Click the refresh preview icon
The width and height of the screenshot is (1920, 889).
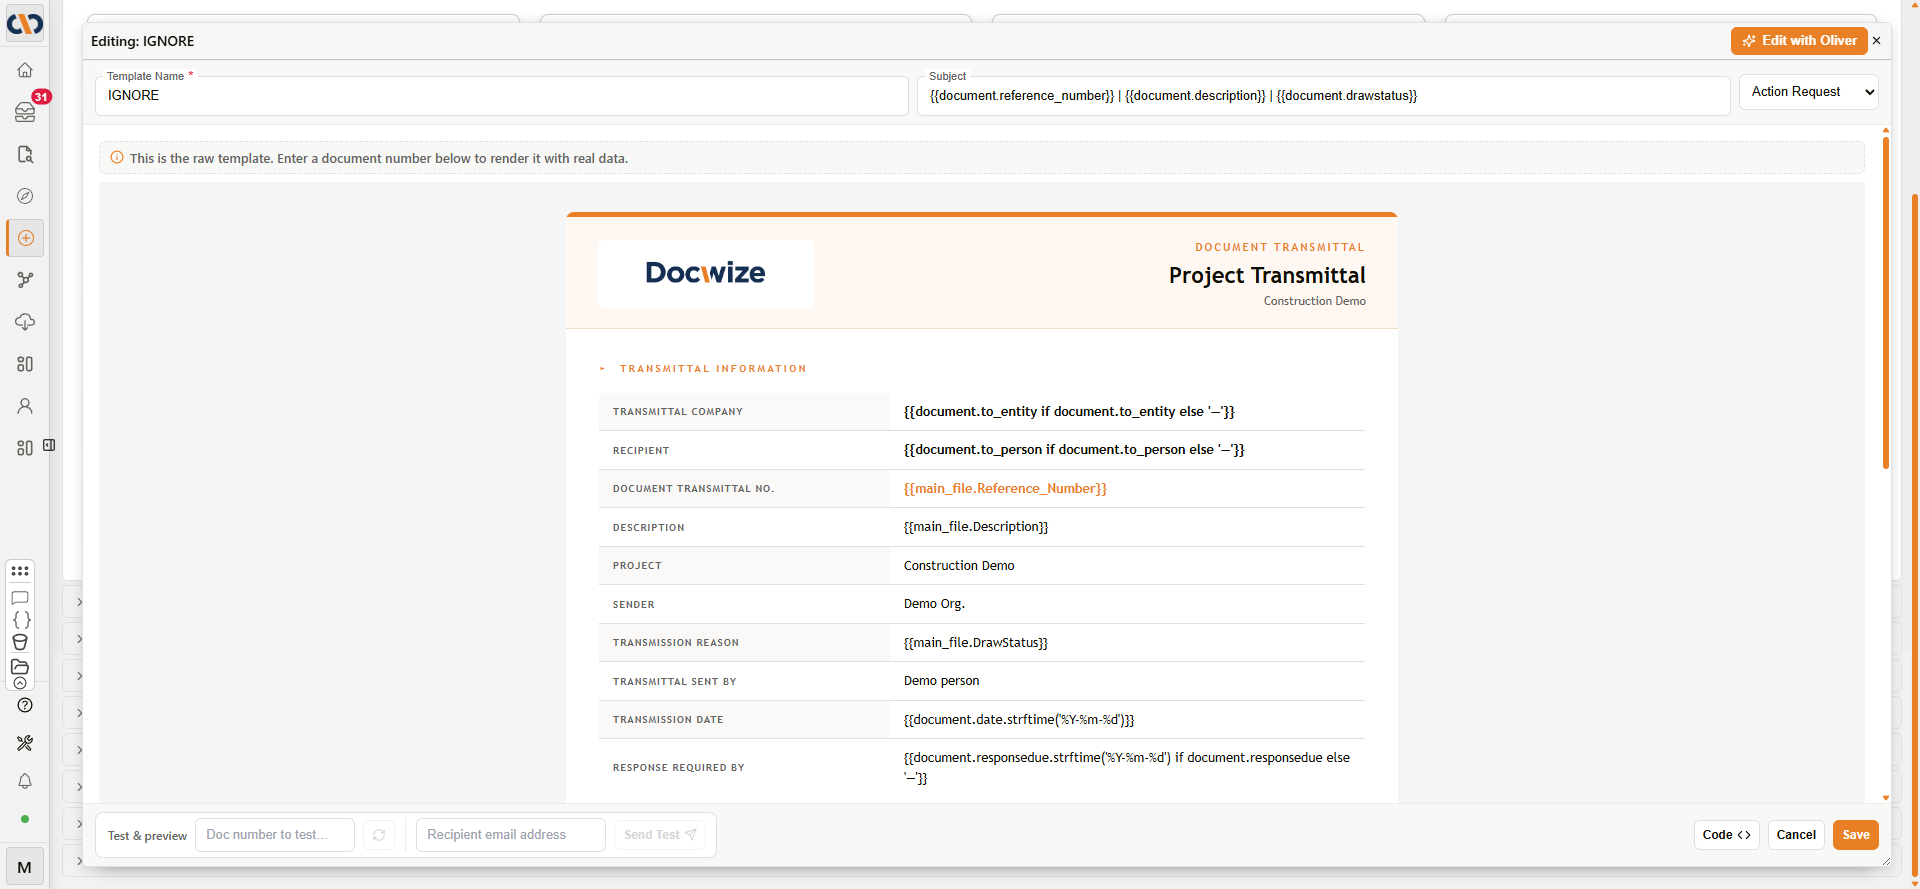click(x=379, y=835)
